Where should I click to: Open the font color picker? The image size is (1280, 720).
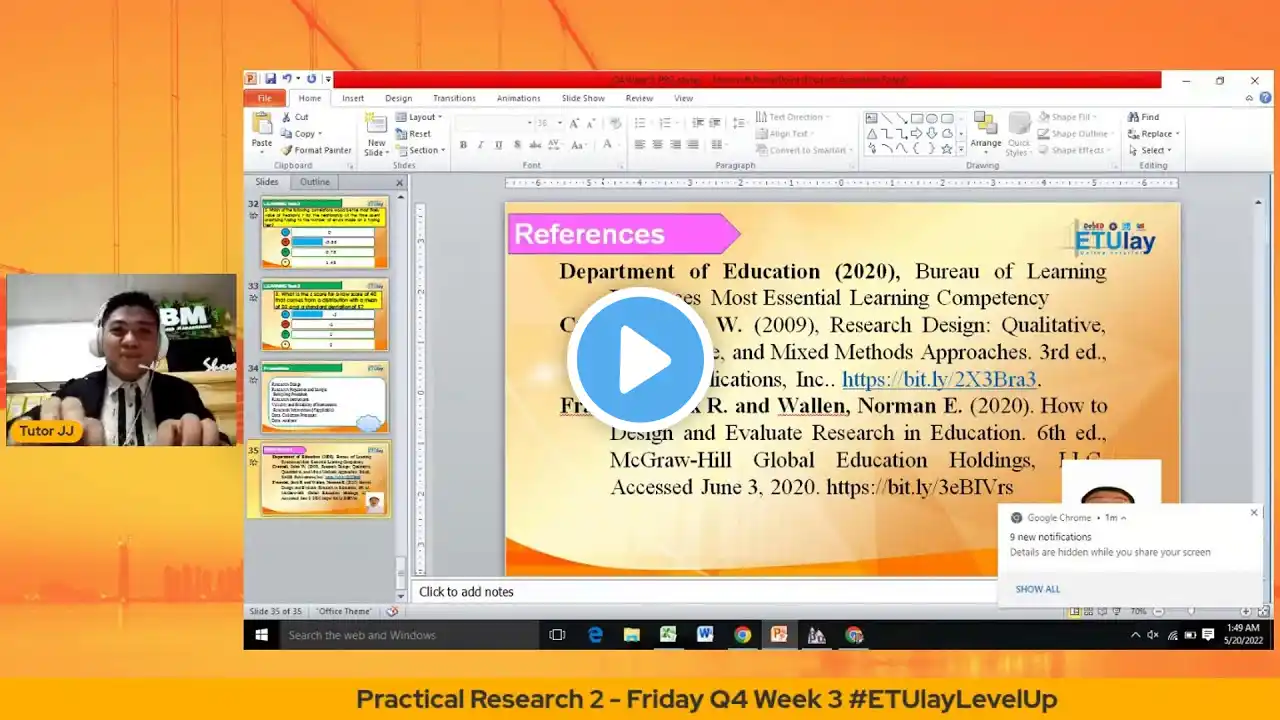(x=609, y=145)
